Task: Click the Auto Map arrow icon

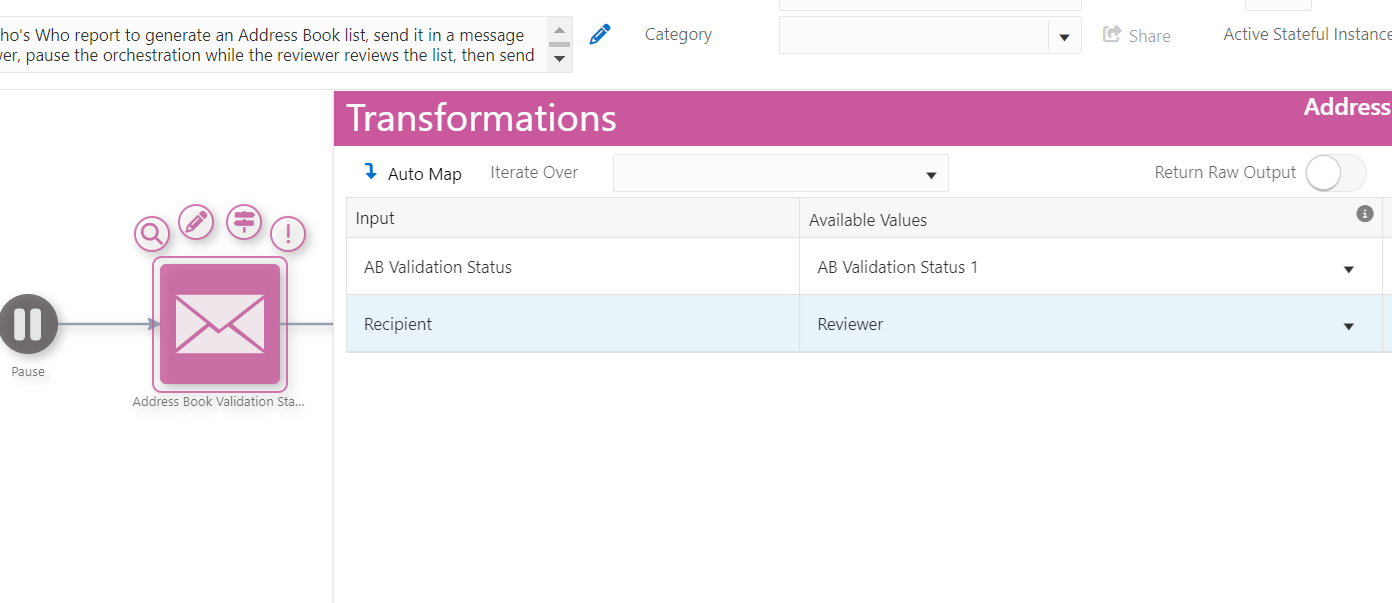Action: click(x=371, y=172)
